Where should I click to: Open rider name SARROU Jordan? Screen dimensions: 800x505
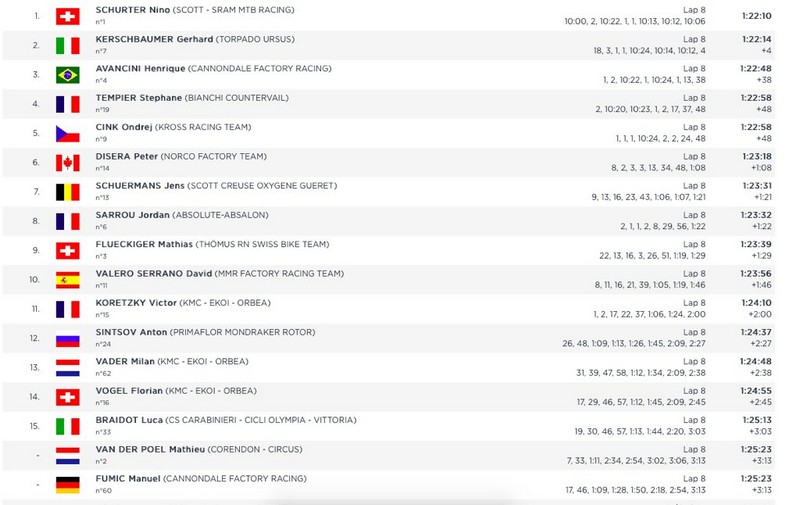(132, 215)
